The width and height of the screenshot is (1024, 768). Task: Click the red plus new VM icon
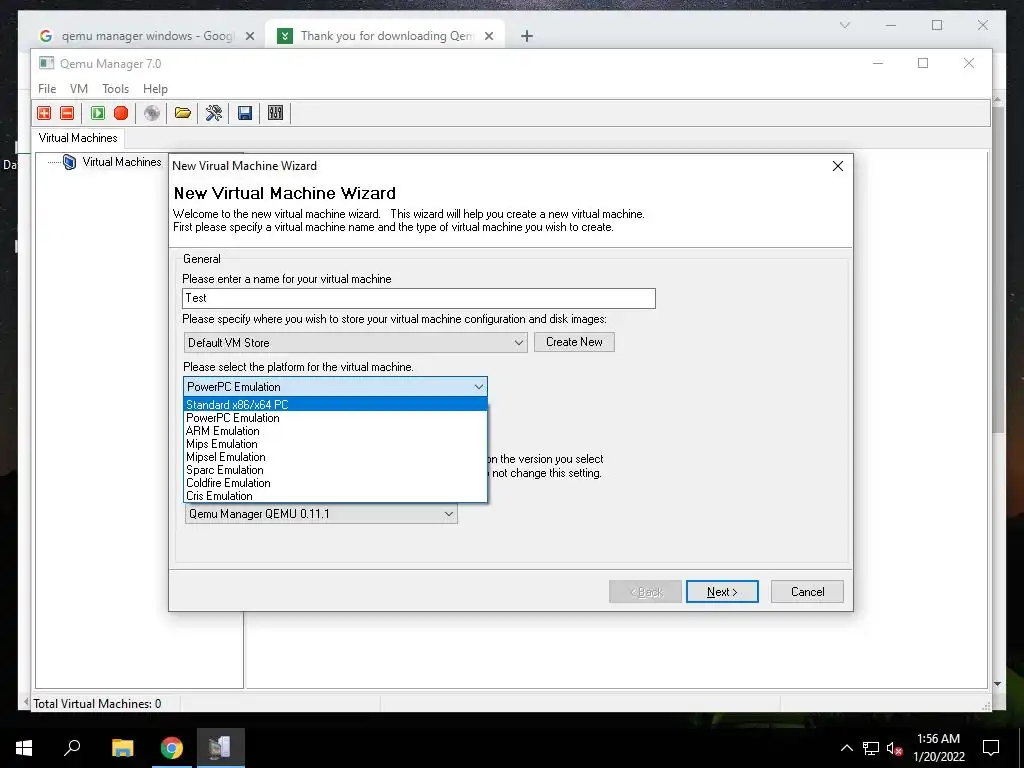point(44,113)
